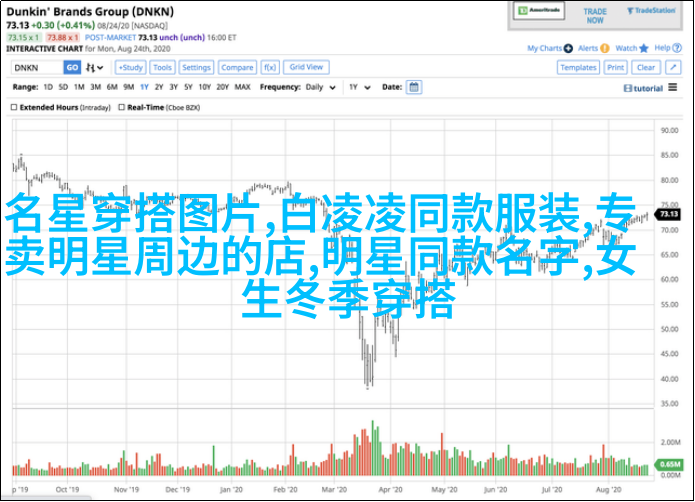Click the Compare button
The height and width of the screenshot is (502, 695).
coord(237,67)
